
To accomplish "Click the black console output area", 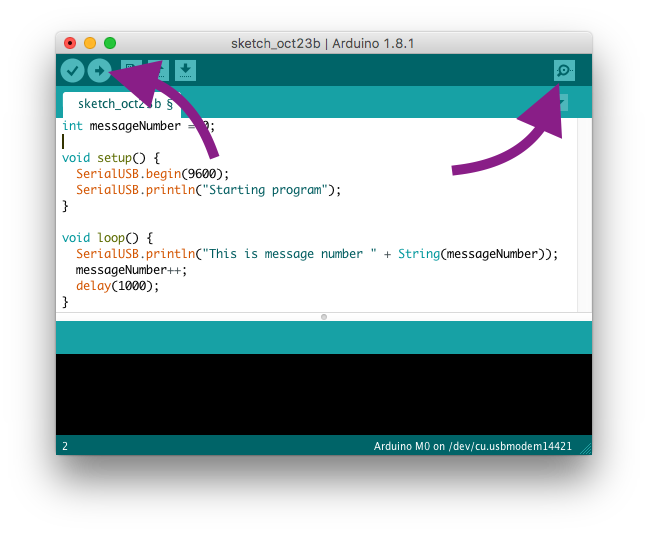I will coord(324,394).
